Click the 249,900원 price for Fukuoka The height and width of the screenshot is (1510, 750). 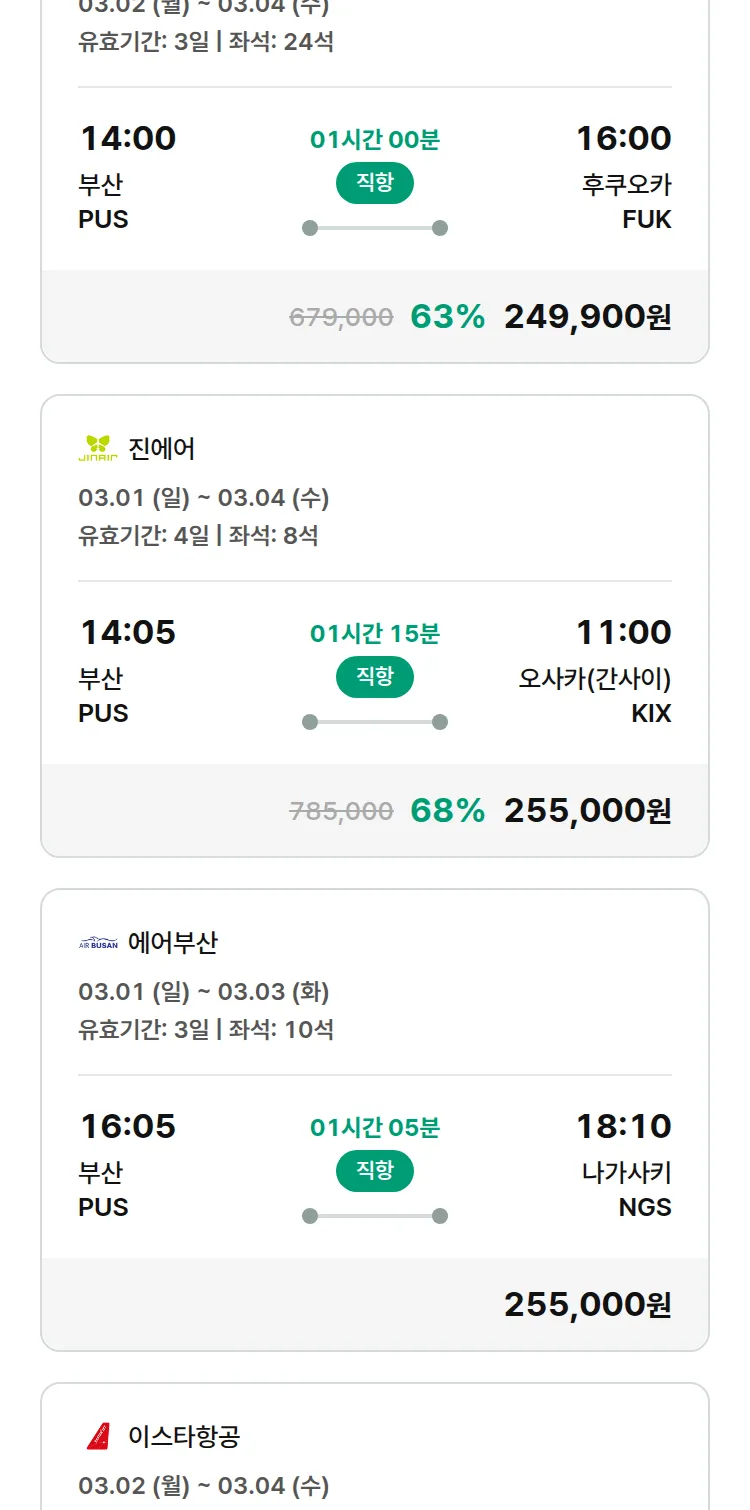coord(587,317)
